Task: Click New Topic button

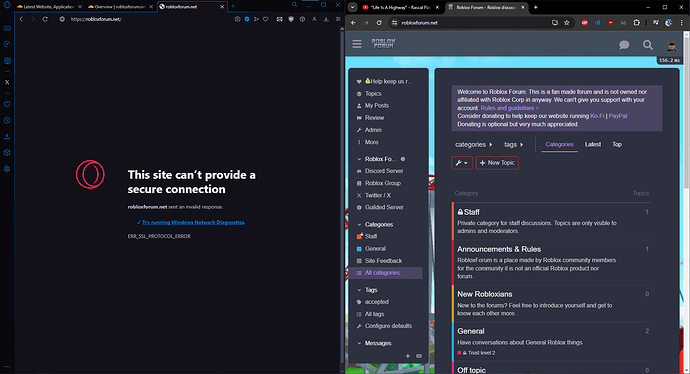Action: [x=497, y=163]
